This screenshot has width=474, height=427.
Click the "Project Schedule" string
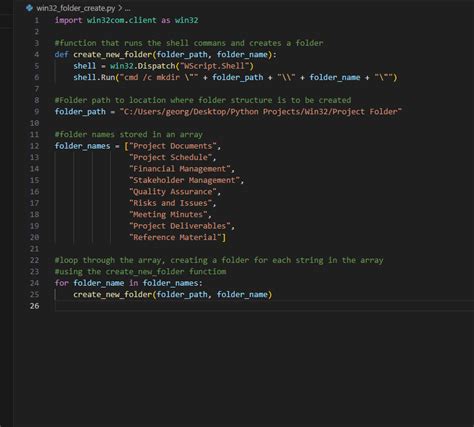(170, 157)
